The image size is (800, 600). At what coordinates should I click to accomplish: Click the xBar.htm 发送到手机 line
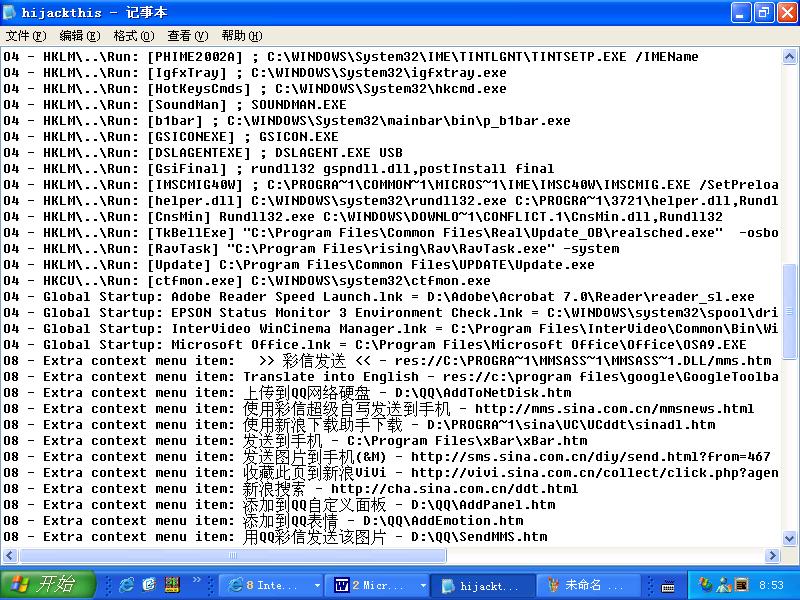pos(295,440)
